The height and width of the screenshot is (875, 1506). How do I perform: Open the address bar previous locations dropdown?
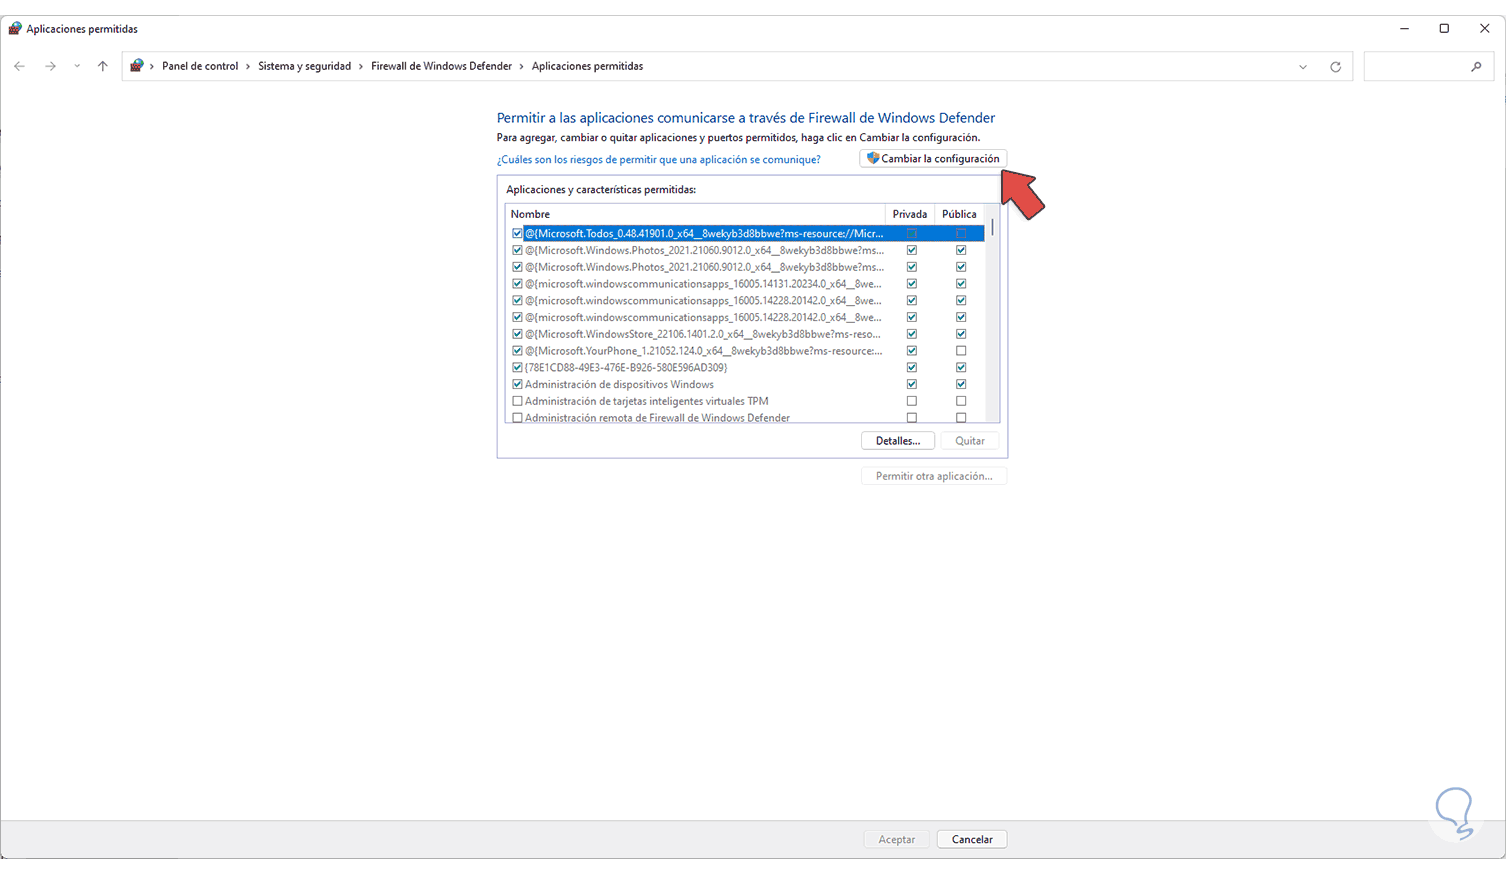coord(1303,67)
